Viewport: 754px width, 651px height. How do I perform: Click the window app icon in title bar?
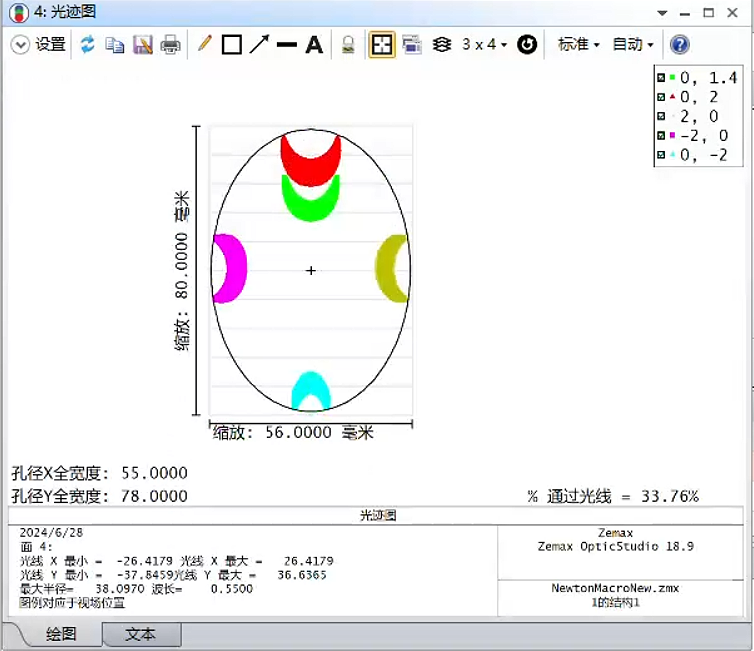(19, 13)
